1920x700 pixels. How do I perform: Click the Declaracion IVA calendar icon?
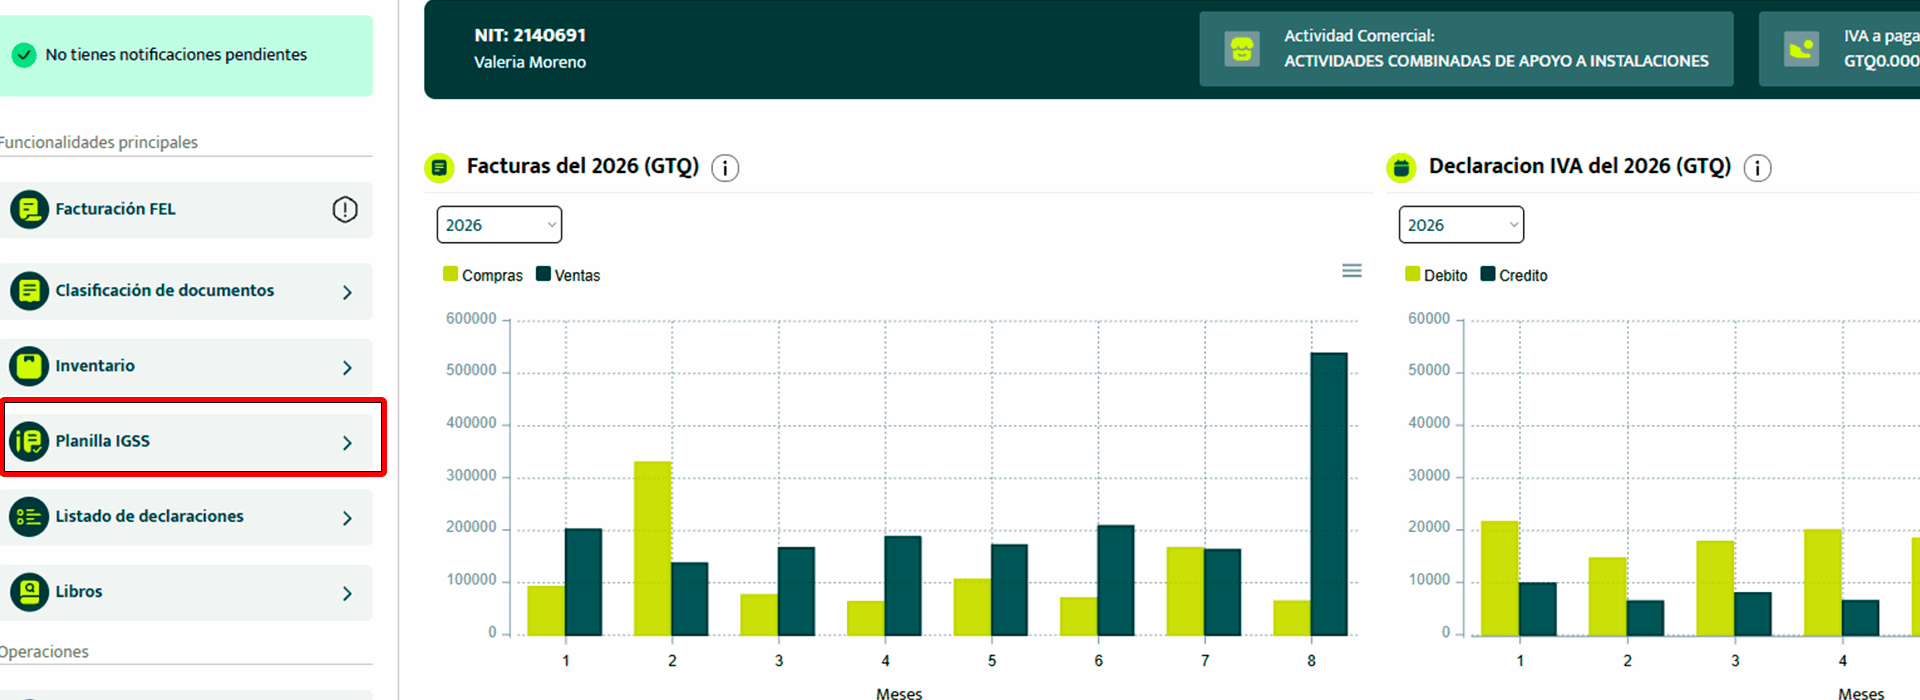tap(1401, 168)
